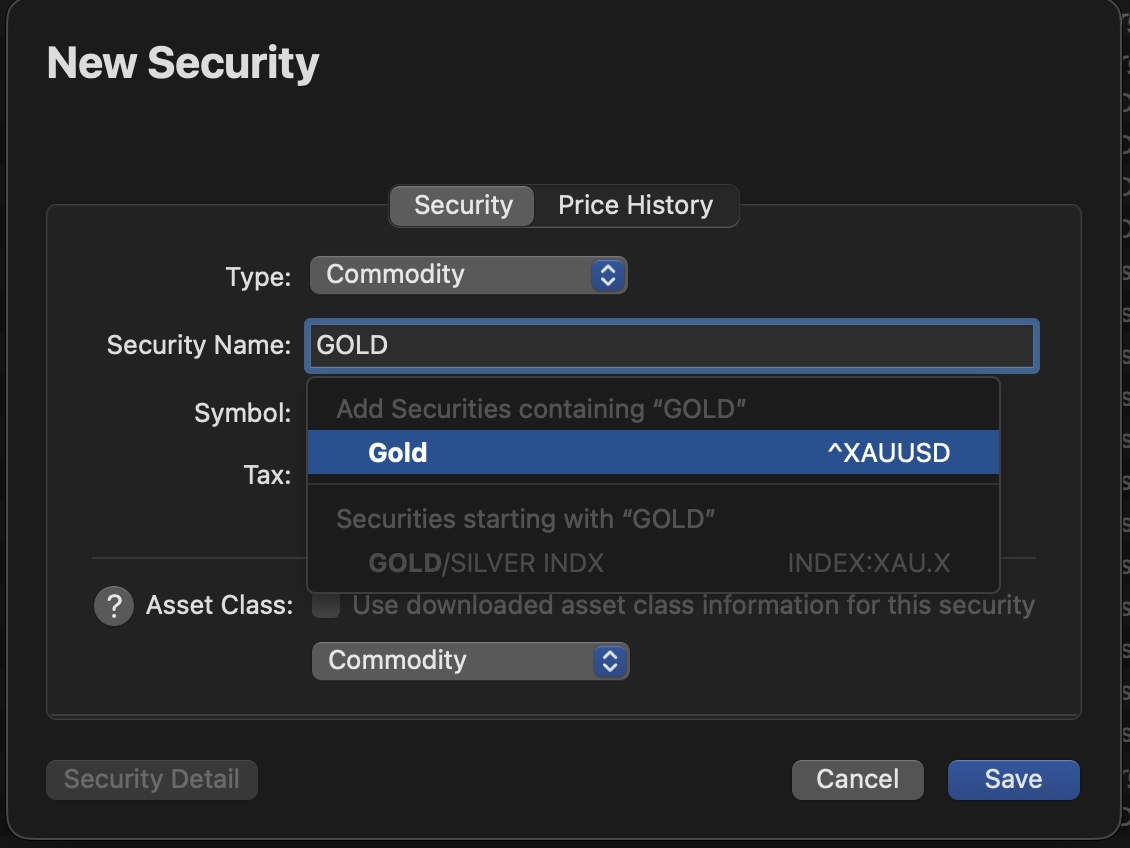Viewport: 1130px width, 848px height.
Task: Click the blue arrows on Type popup
Action: click(607, 275)
